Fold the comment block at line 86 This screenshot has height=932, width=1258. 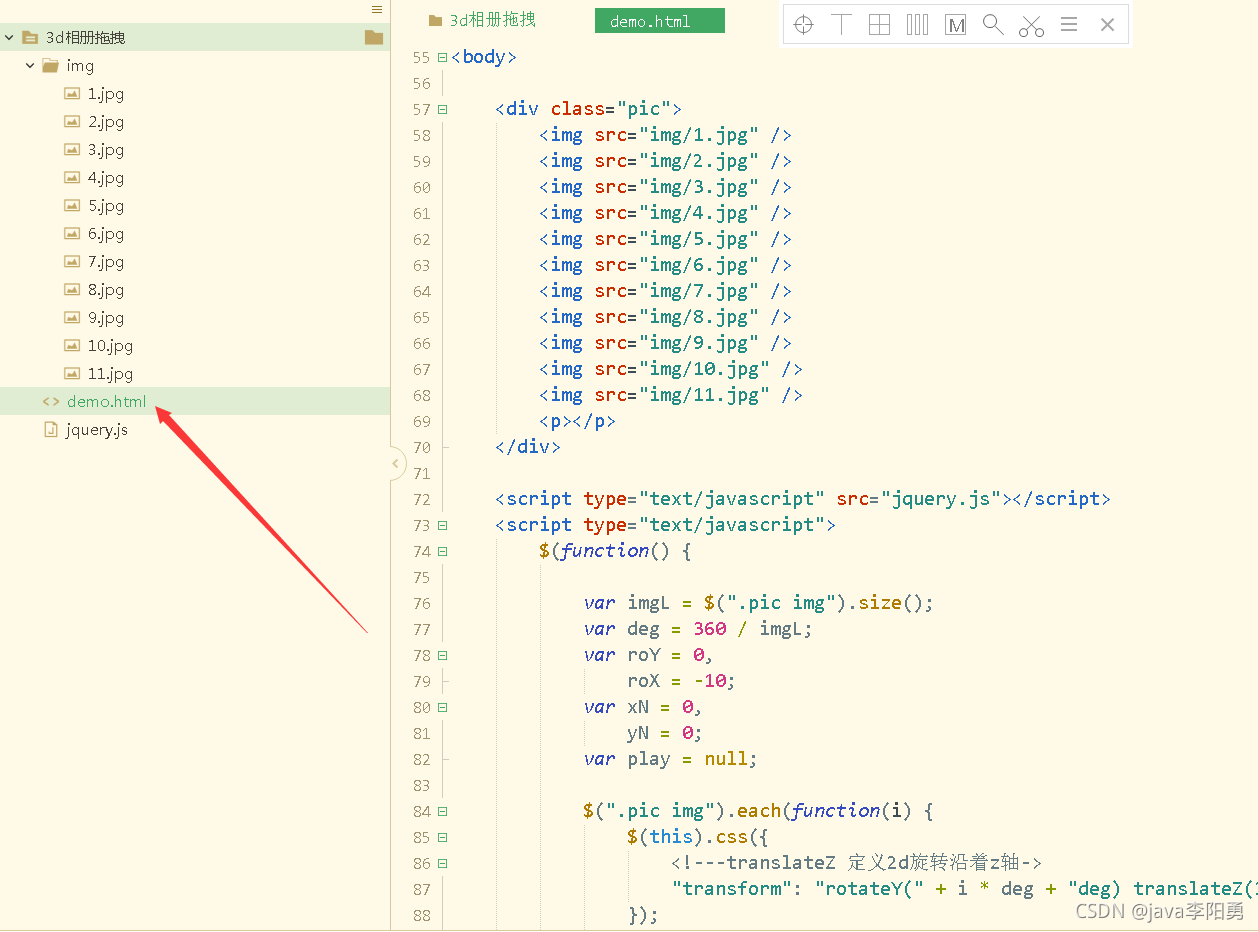point(442,864)
